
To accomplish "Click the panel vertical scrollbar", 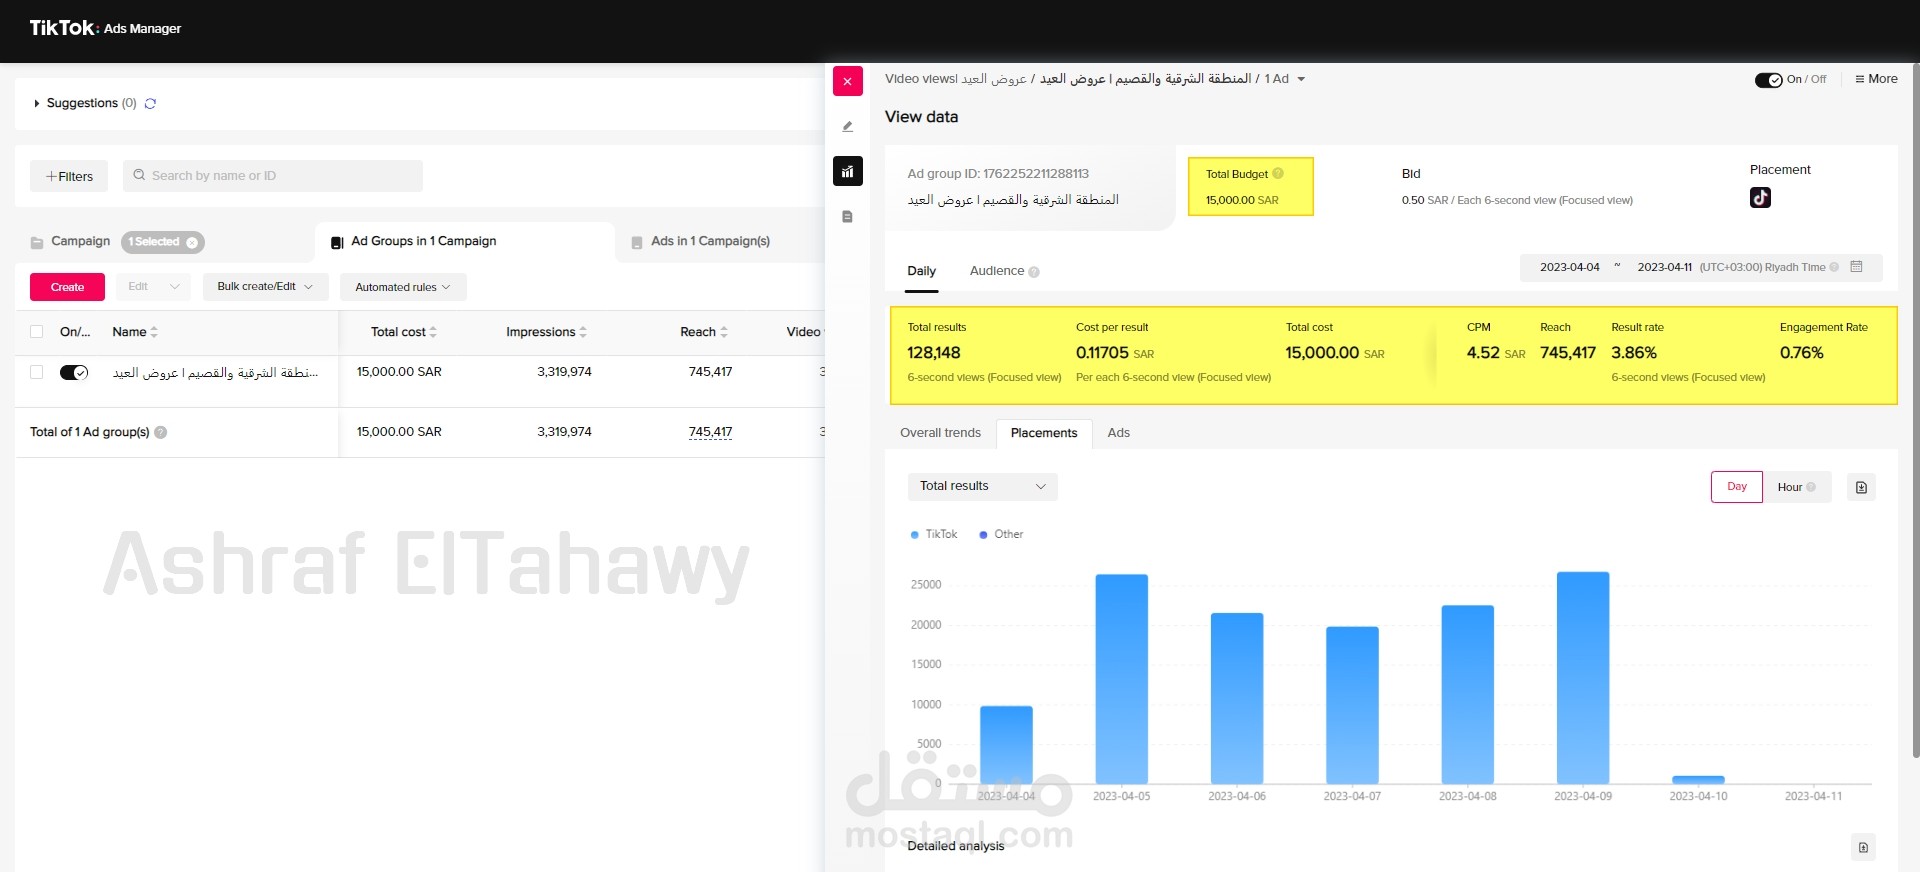I will (x=1915, y=413).
